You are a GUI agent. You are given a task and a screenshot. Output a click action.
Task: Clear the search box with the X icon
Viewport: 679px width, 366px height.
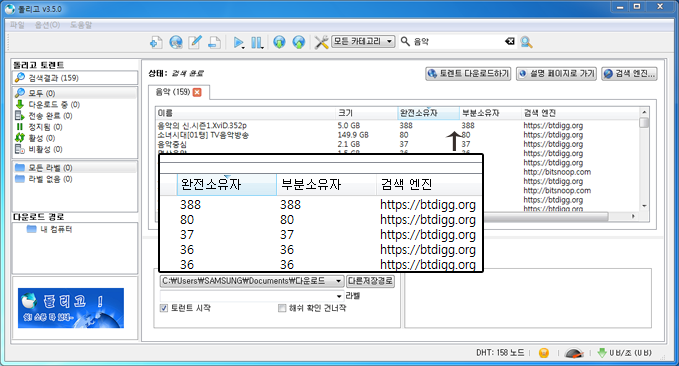510,41
